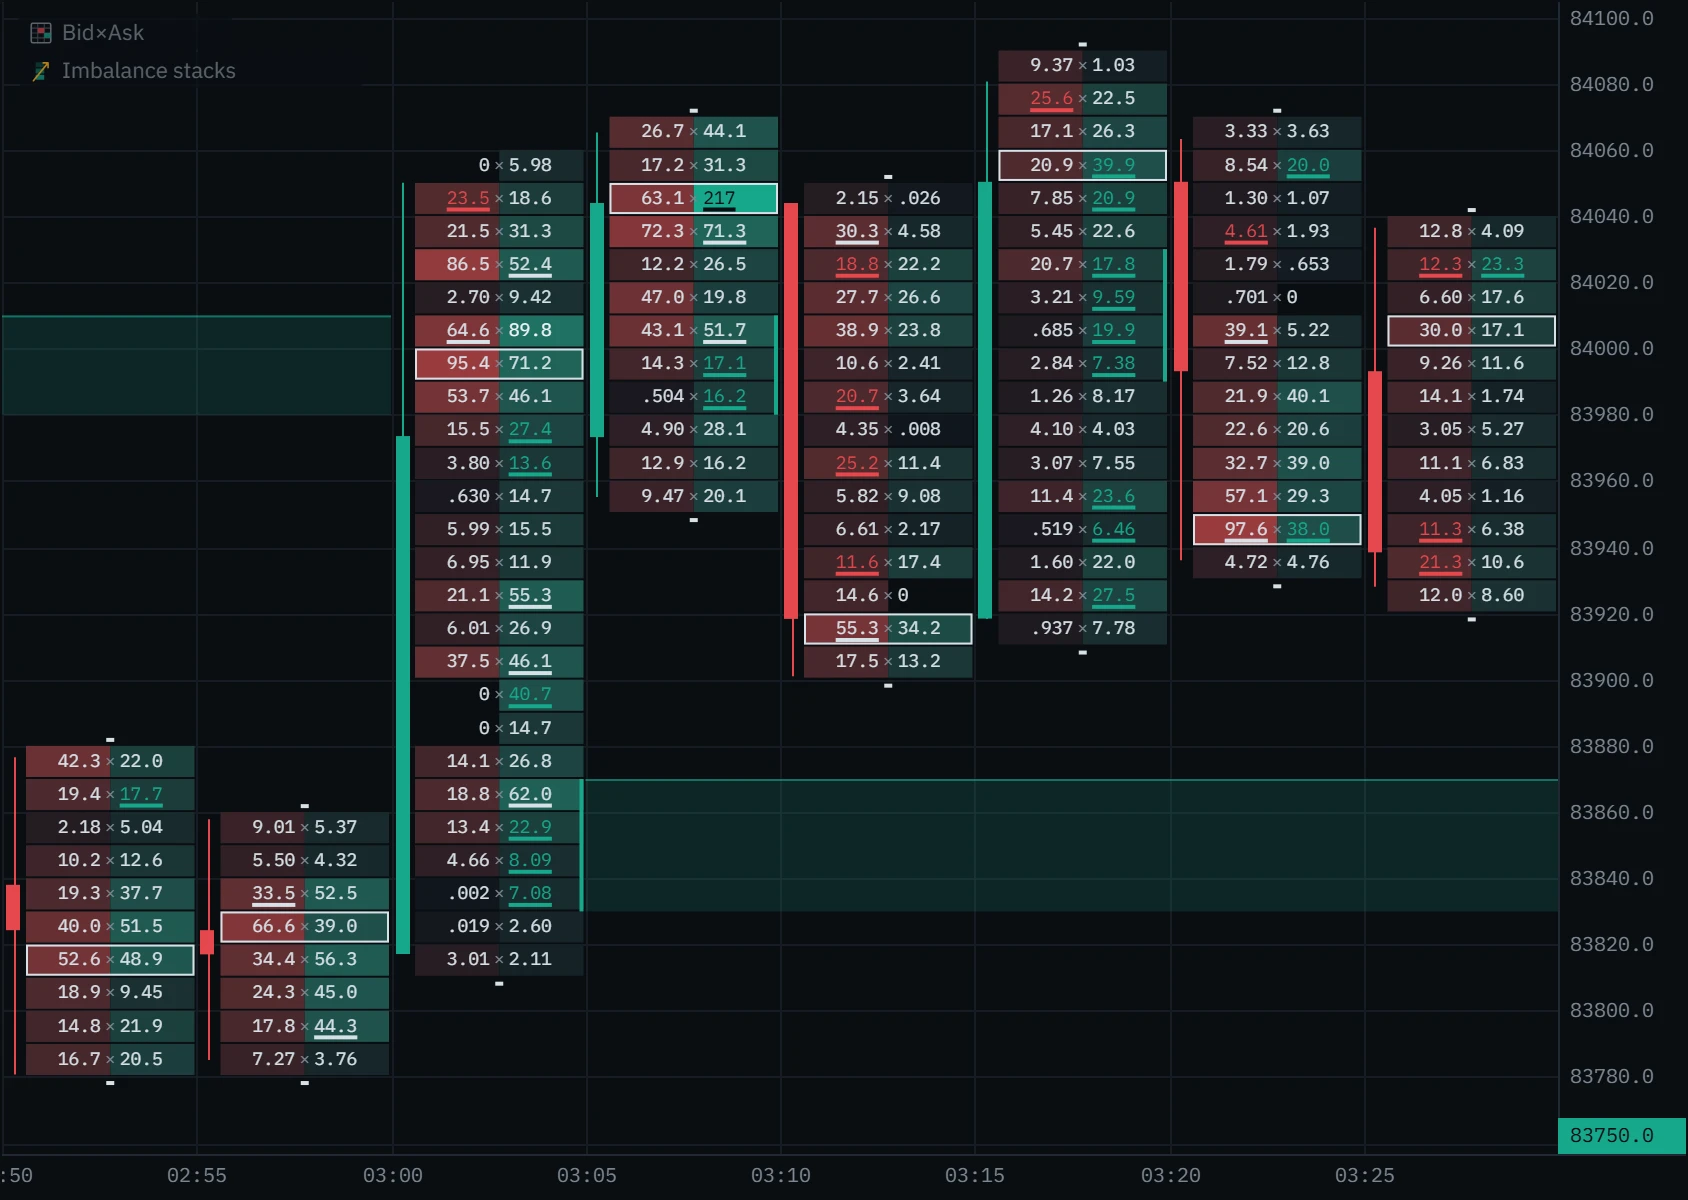Select the tall green candle of the 03:00 bar
This screenshot has width=1688, height=1200.
click(403, 695)
